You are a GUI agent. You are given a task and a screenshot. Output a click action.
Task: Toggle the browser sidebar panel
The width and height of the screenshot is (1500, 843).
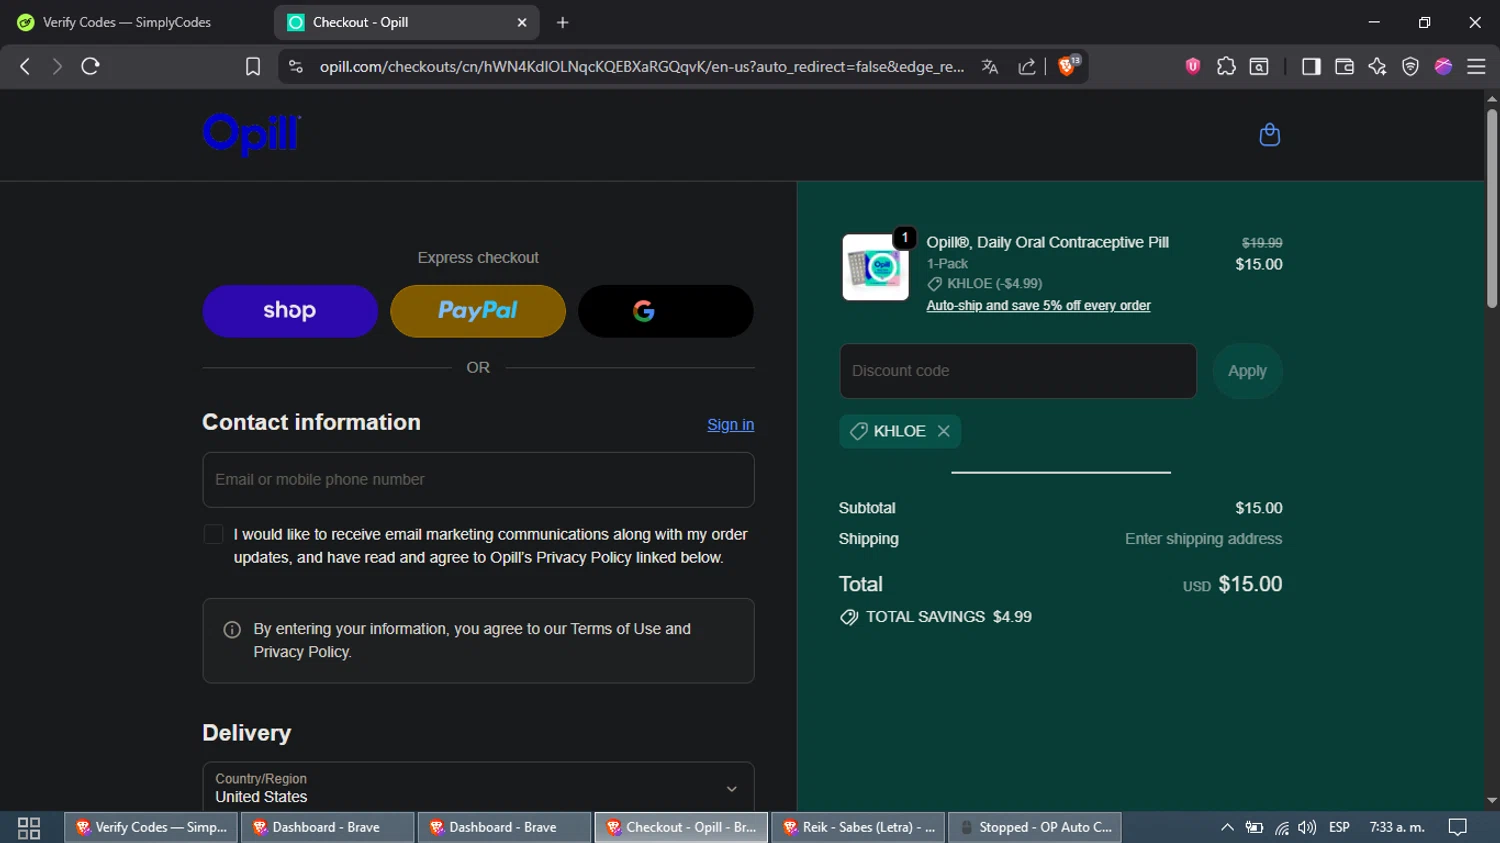click(1311, 66)
